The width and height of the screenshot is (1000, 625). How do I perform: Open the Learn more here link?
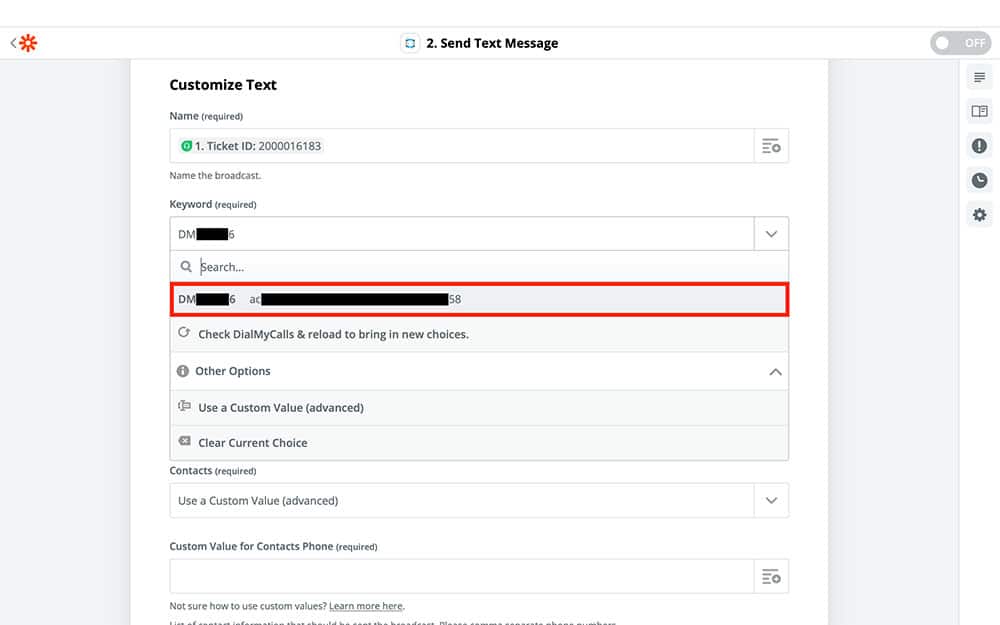366,606
